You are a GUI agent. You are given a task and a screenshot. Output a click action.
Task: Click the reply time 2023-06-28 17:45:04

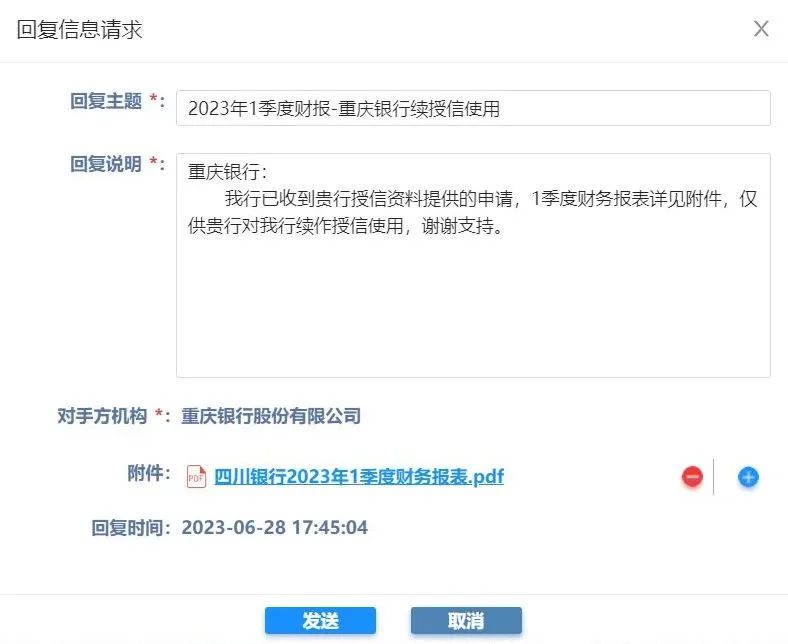(x=274, y=527)
